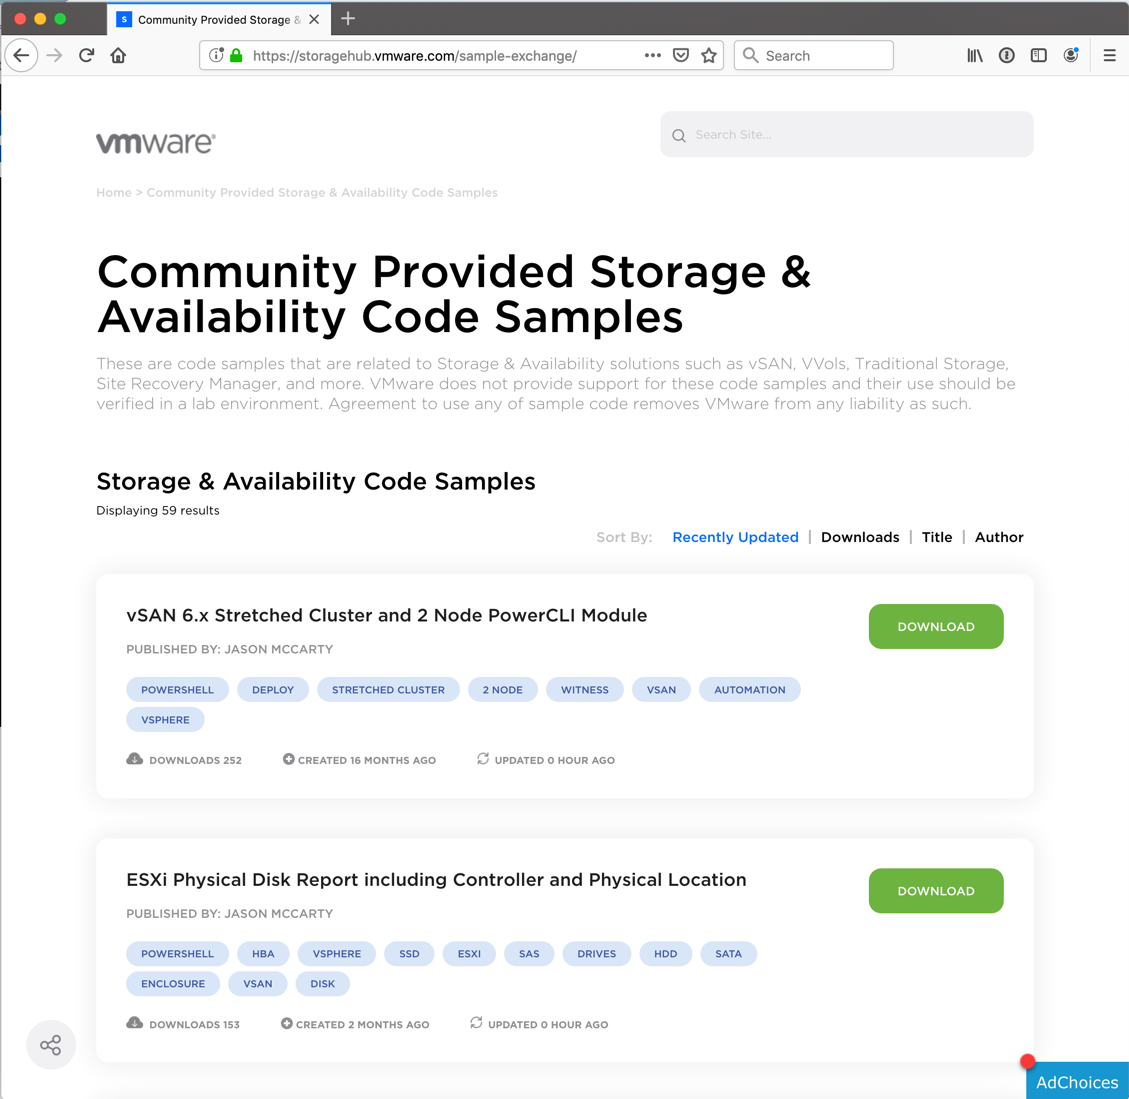Screen dimensions: 1129x1099
Task: Click the HBA tag
Action: [263, 954]
